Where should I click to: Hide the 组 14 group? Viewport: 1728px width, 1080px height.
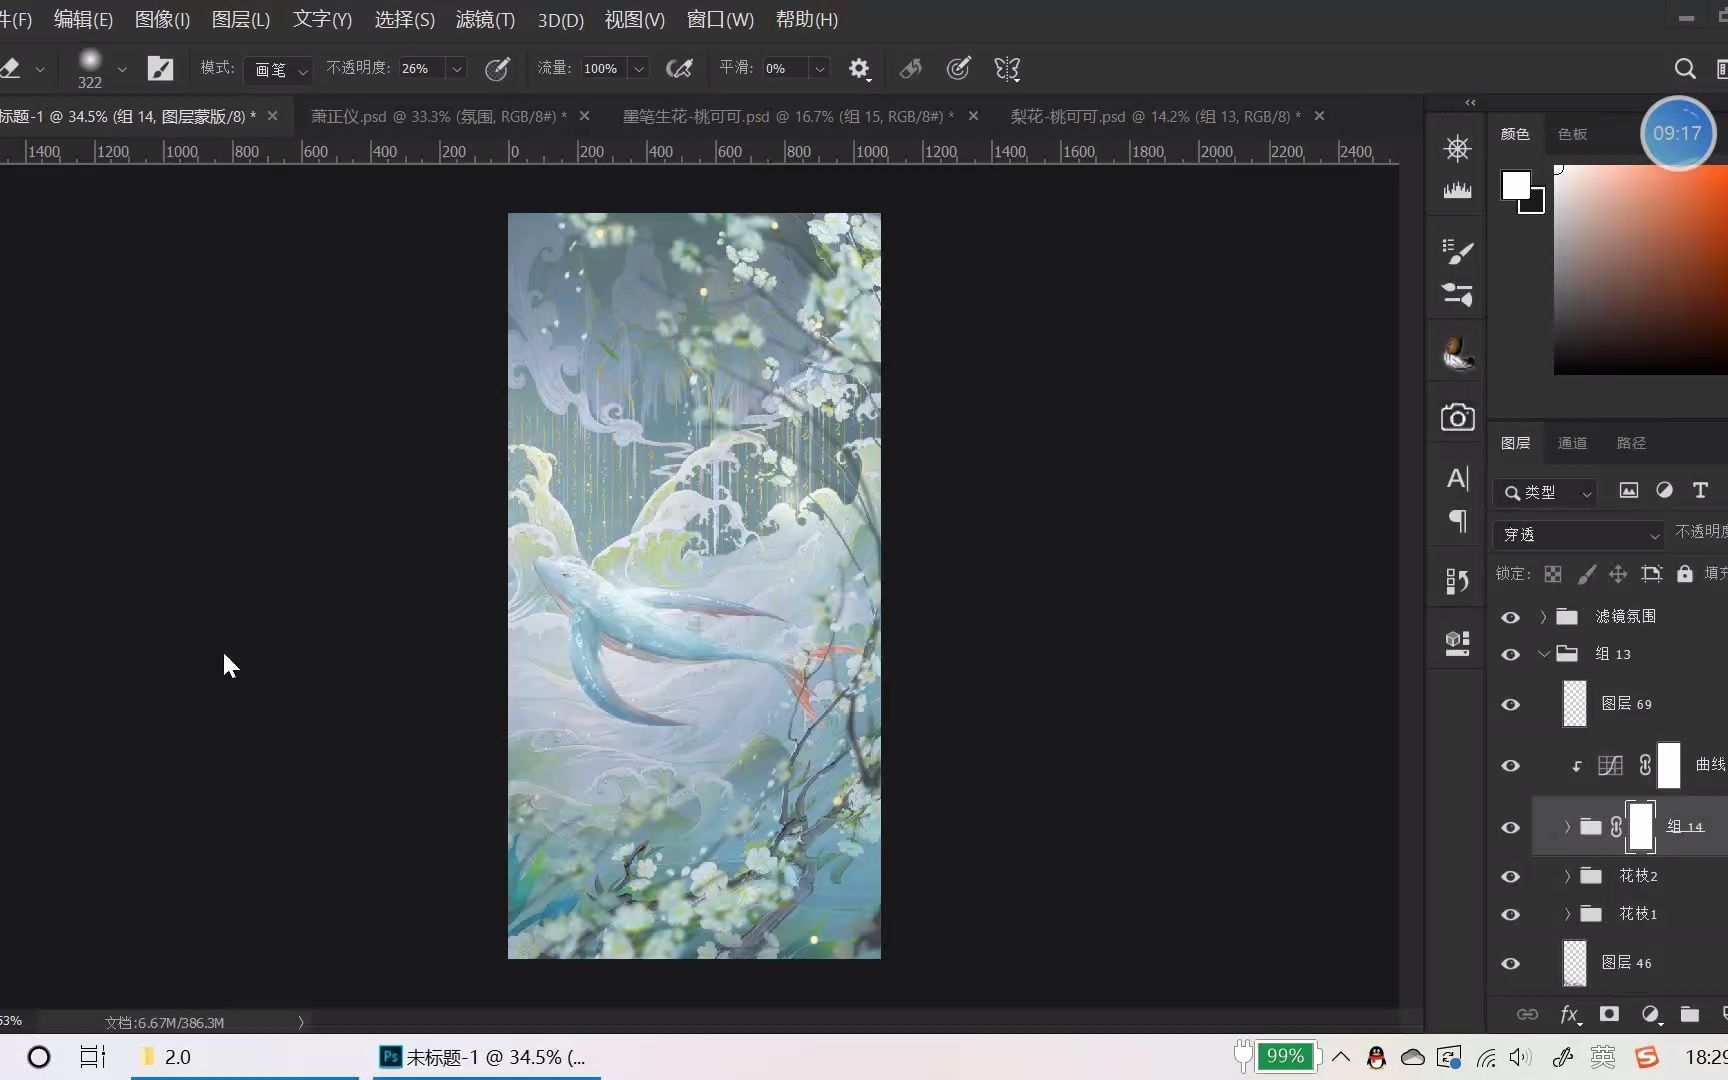click(x=1510, y=828)
